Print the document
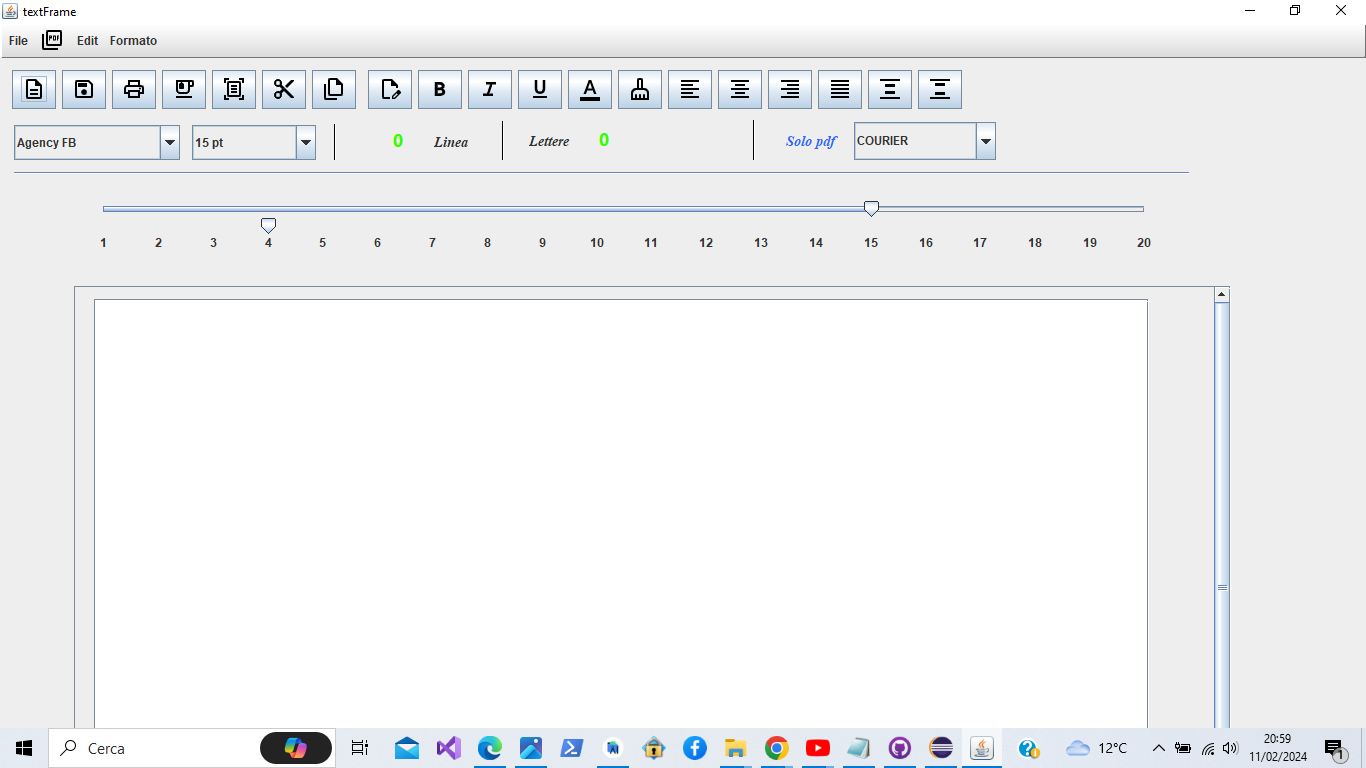 click(134, 89)
